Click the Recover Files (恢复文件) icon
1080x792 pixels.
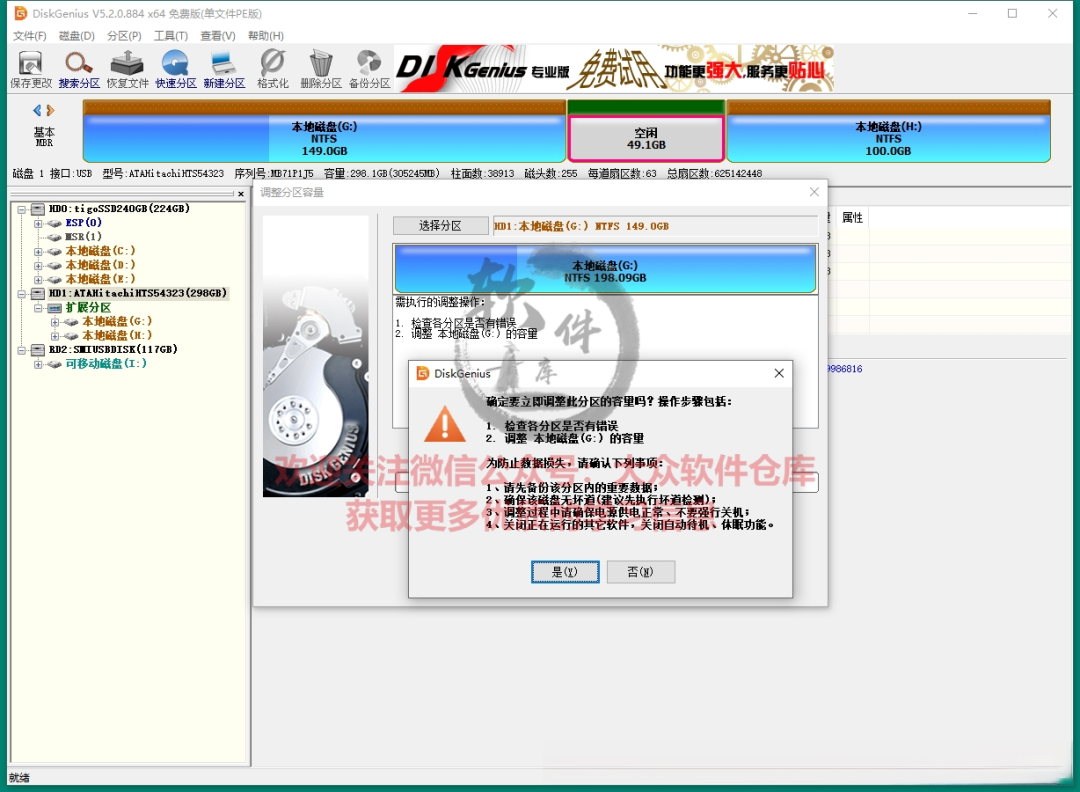[x=127, y=70]
